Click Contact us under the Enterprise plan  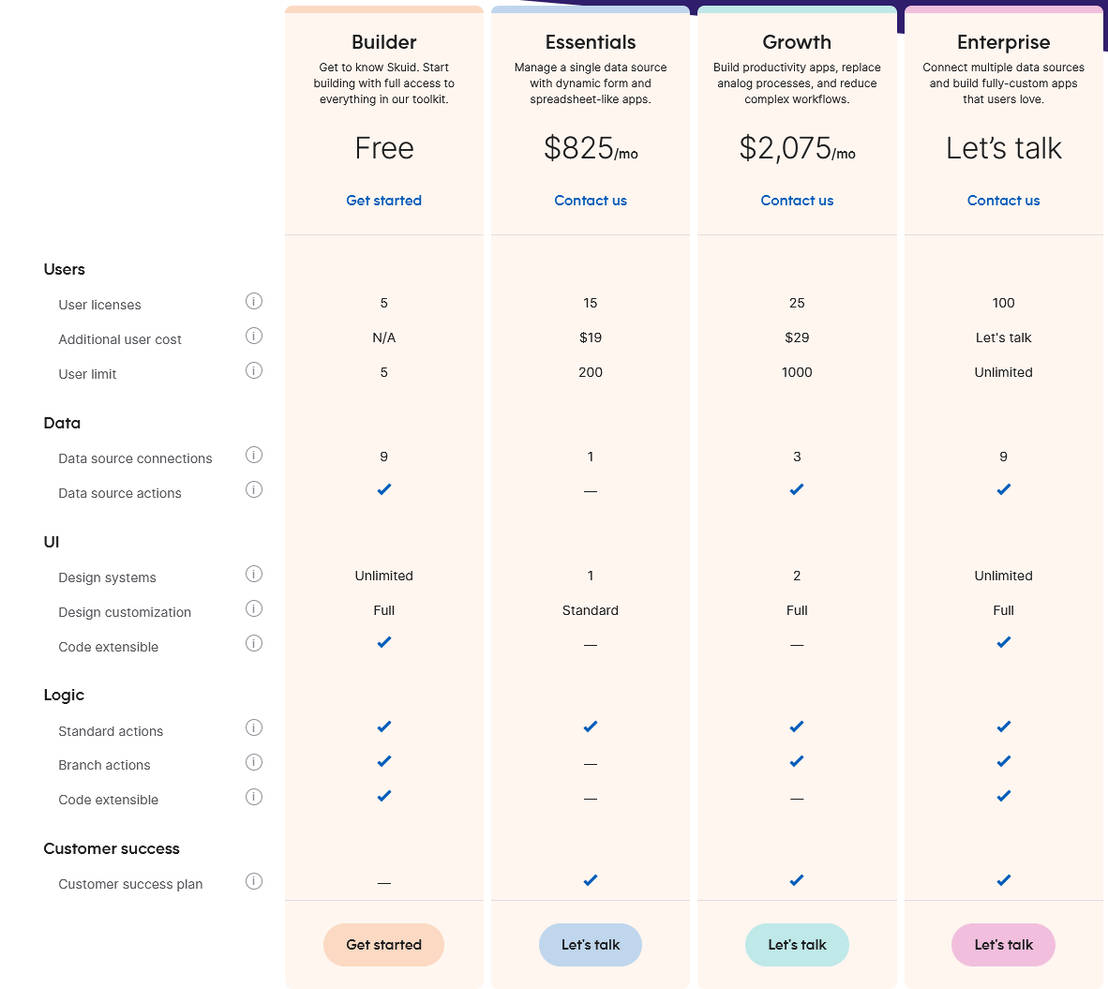pyautogui.click(x=1003, y=200)
